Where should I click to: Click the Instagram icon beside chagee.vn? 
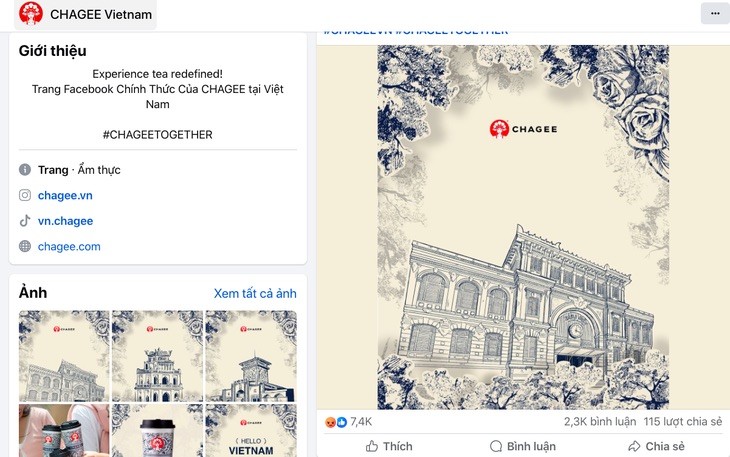click(25, 195)
